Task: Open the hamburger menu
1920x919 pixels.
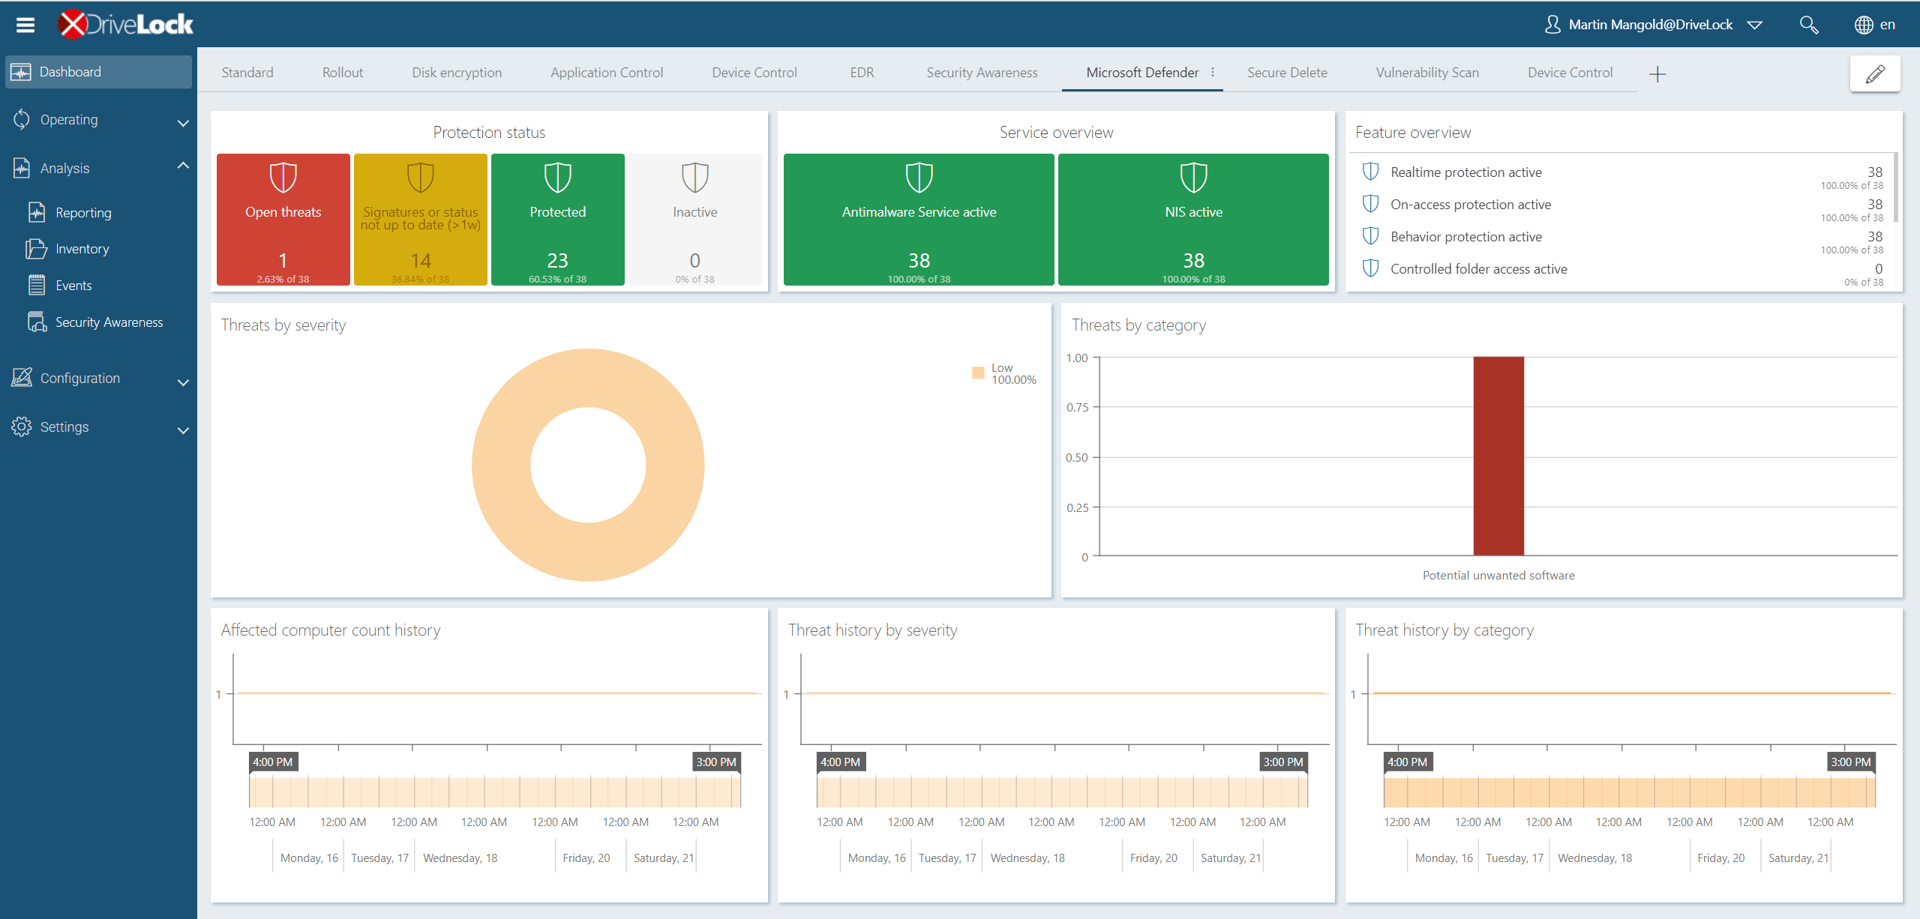Action: (x=25, y=24)
